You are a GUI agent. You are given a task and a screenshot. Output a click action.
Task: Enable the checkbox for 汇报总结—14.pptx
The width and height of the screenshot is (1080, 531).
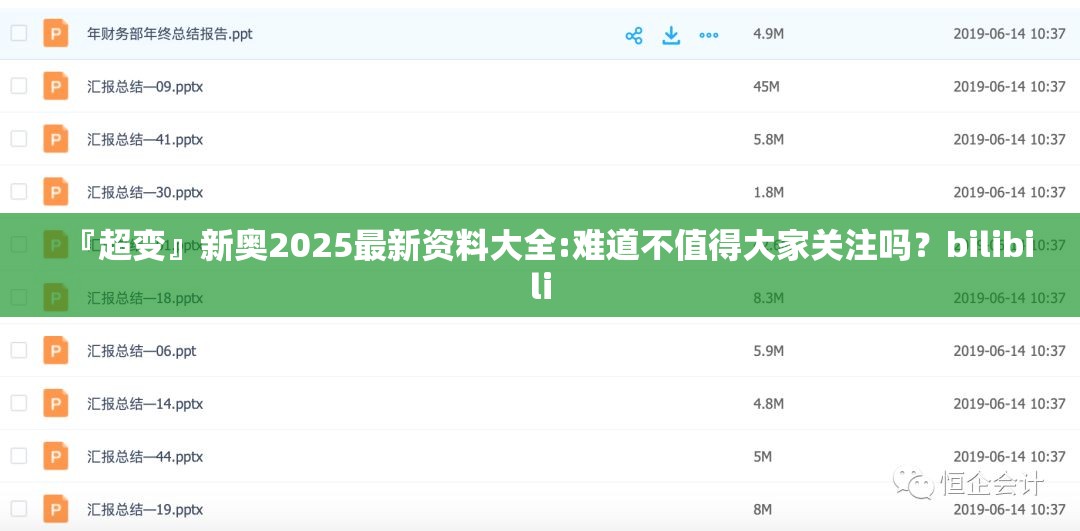[19, 403]
